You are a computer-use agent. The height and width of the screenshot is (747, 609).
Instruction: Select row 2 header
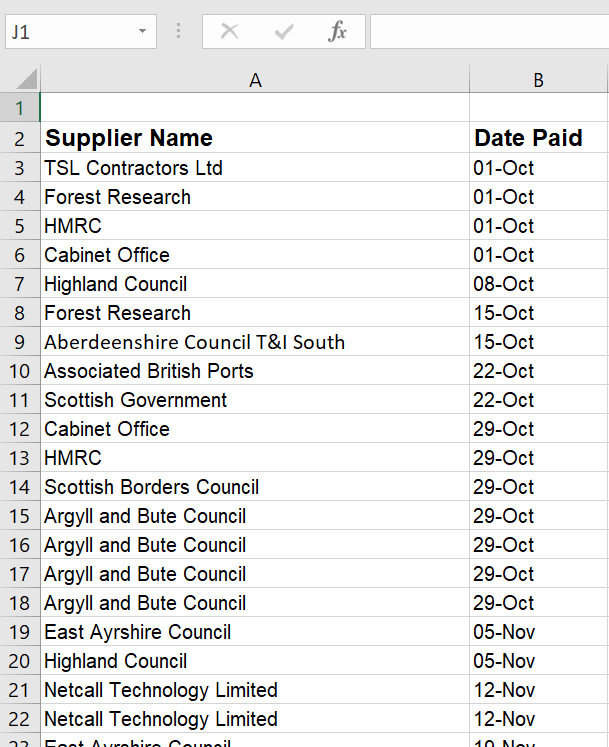(x=19, y=138)
